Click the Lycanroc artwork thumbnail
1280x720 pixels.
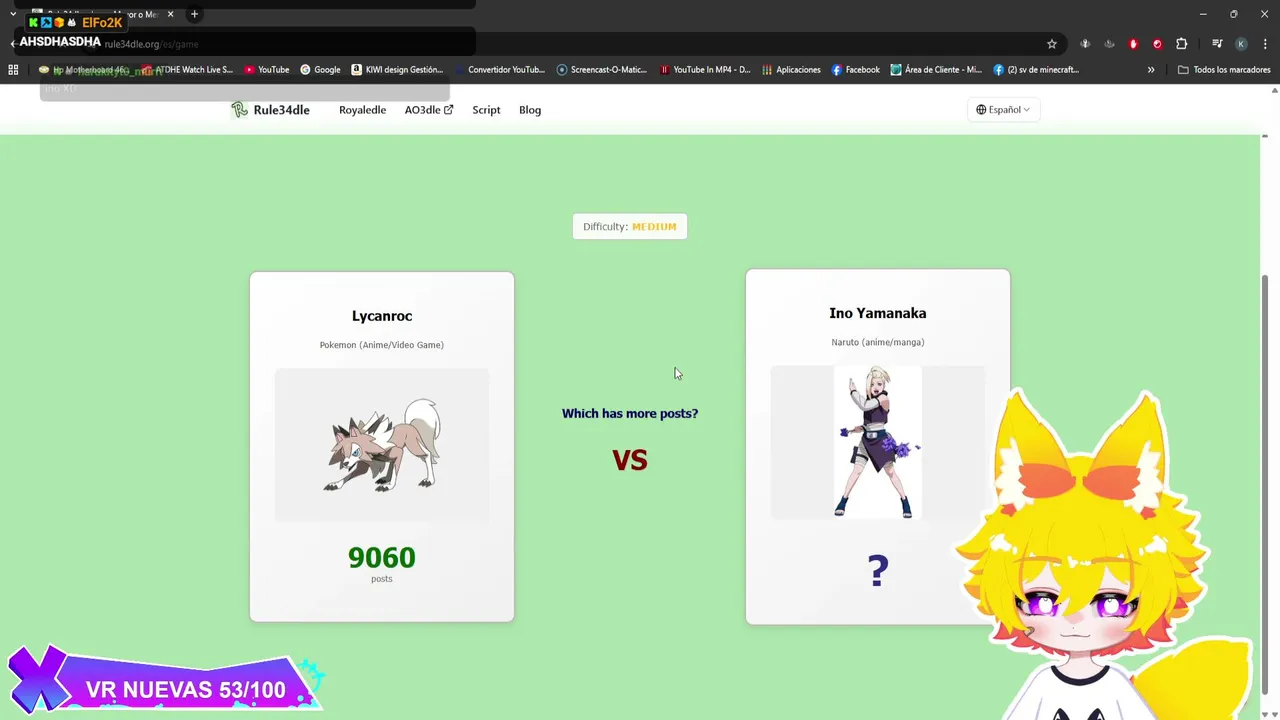382,445
